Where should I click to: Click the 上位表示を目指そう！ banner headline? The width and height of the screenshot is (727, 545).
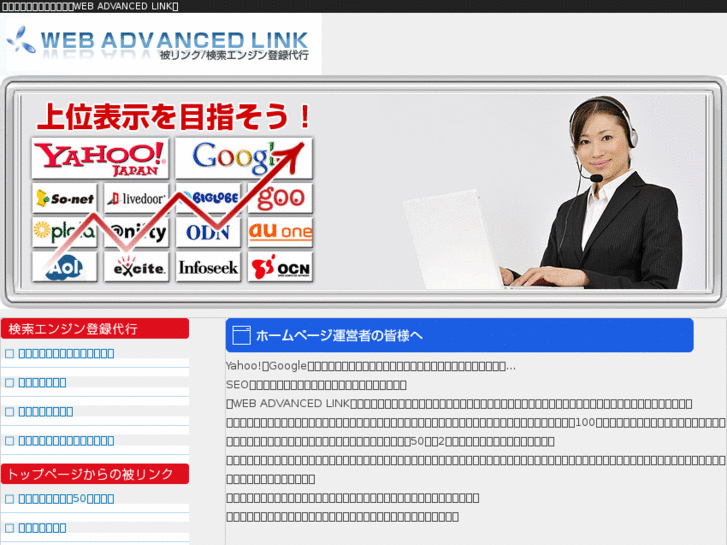[174, 116]
